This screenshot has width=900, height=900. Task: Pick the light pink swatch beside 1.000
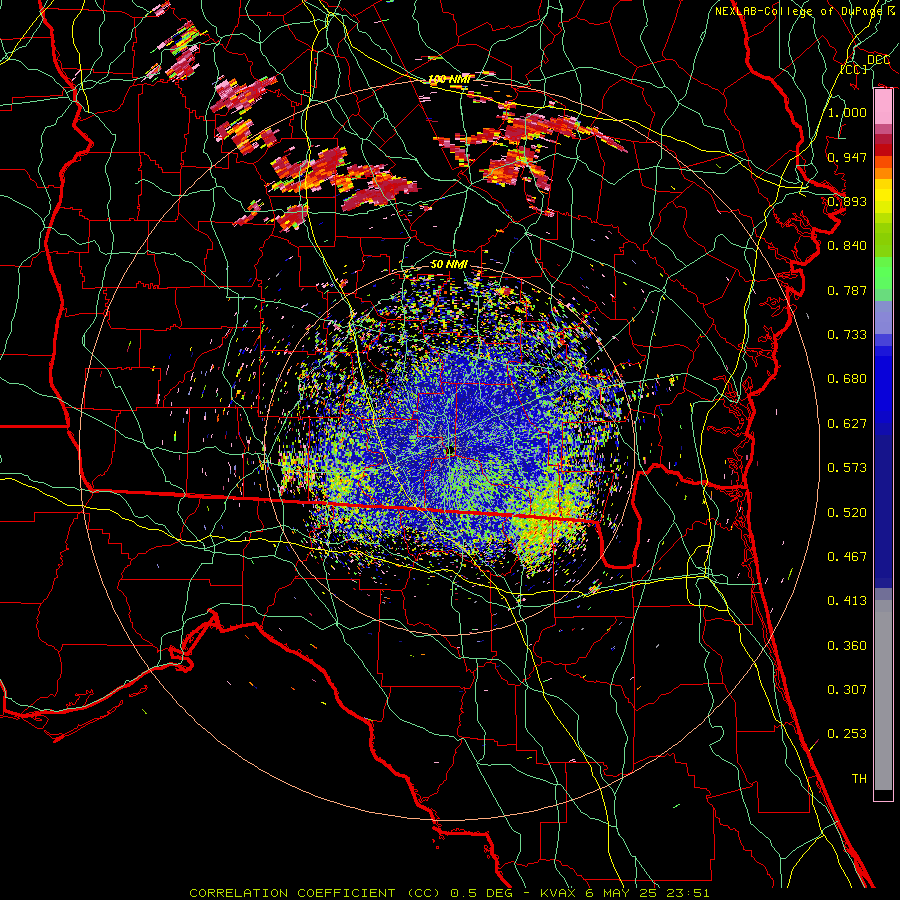[x=883, y=107]
